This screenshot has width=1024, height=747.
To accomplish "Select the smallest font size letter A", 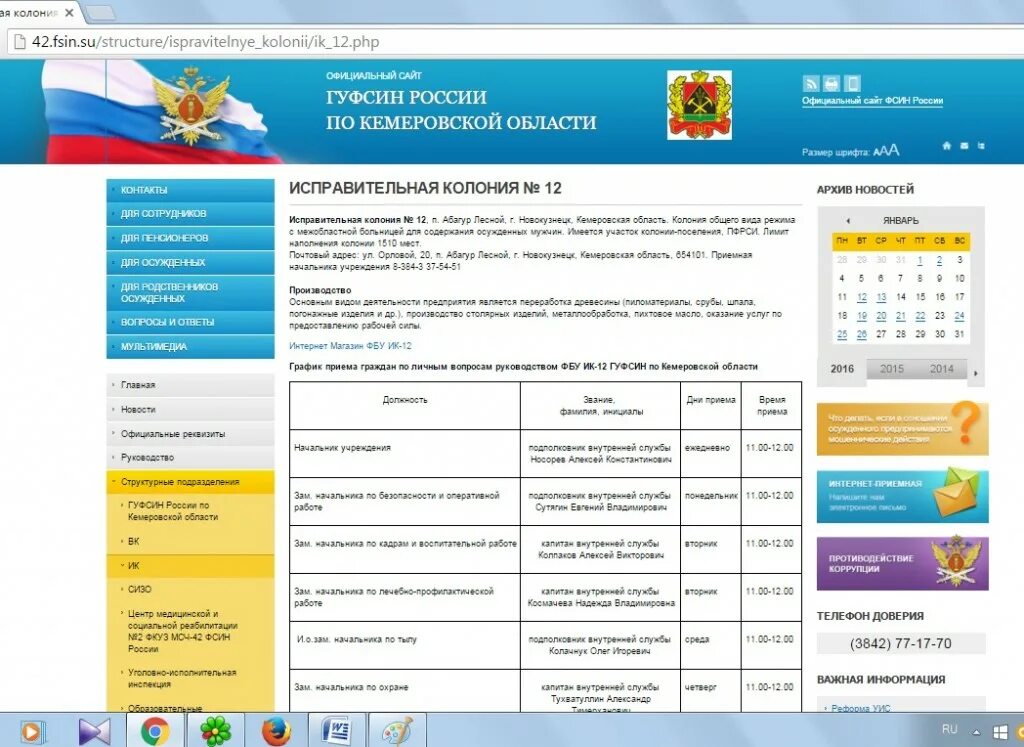I will click(x=876, y=151).
